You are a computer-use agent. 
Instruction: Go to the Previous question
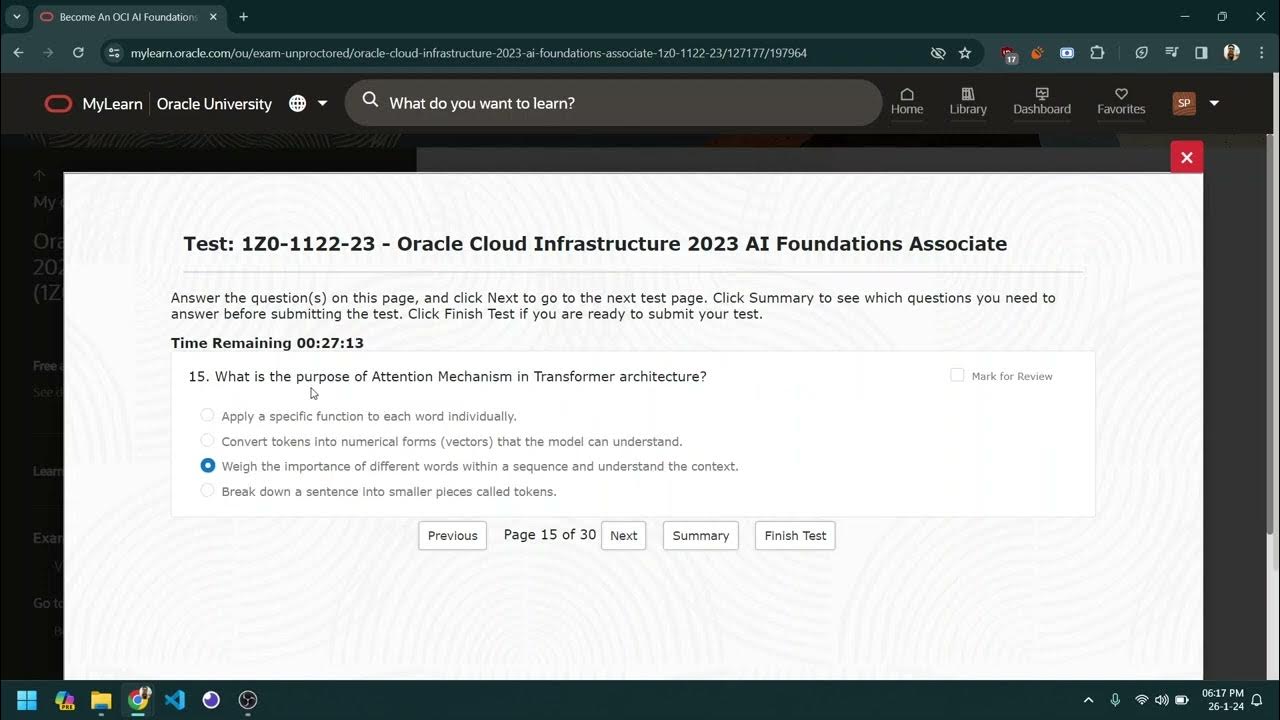coord(453,535)
